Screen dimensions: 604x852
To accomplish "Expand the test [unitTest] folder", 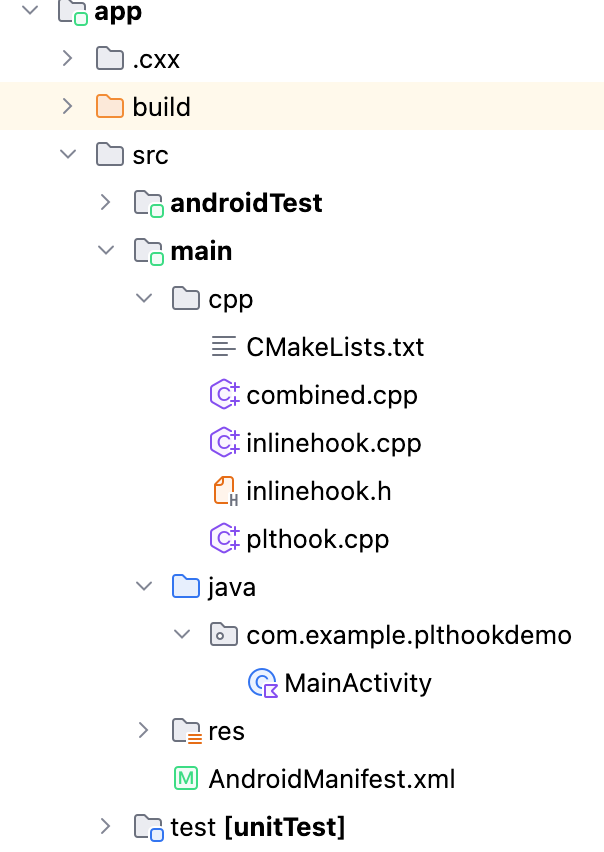I will (x=105, y=827).
